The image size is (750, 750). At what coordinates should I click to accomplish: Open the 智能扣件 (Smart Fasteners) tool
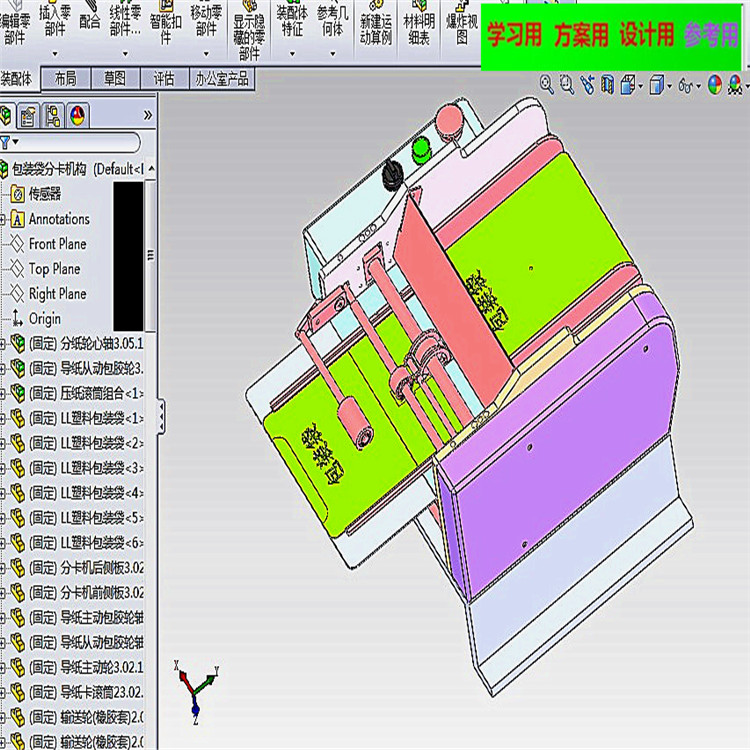[x=165, y=24]
